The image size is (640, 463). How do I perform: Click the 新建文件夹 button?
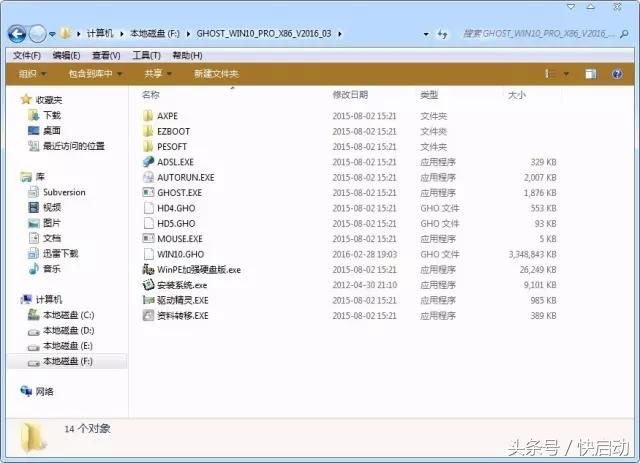216,74
